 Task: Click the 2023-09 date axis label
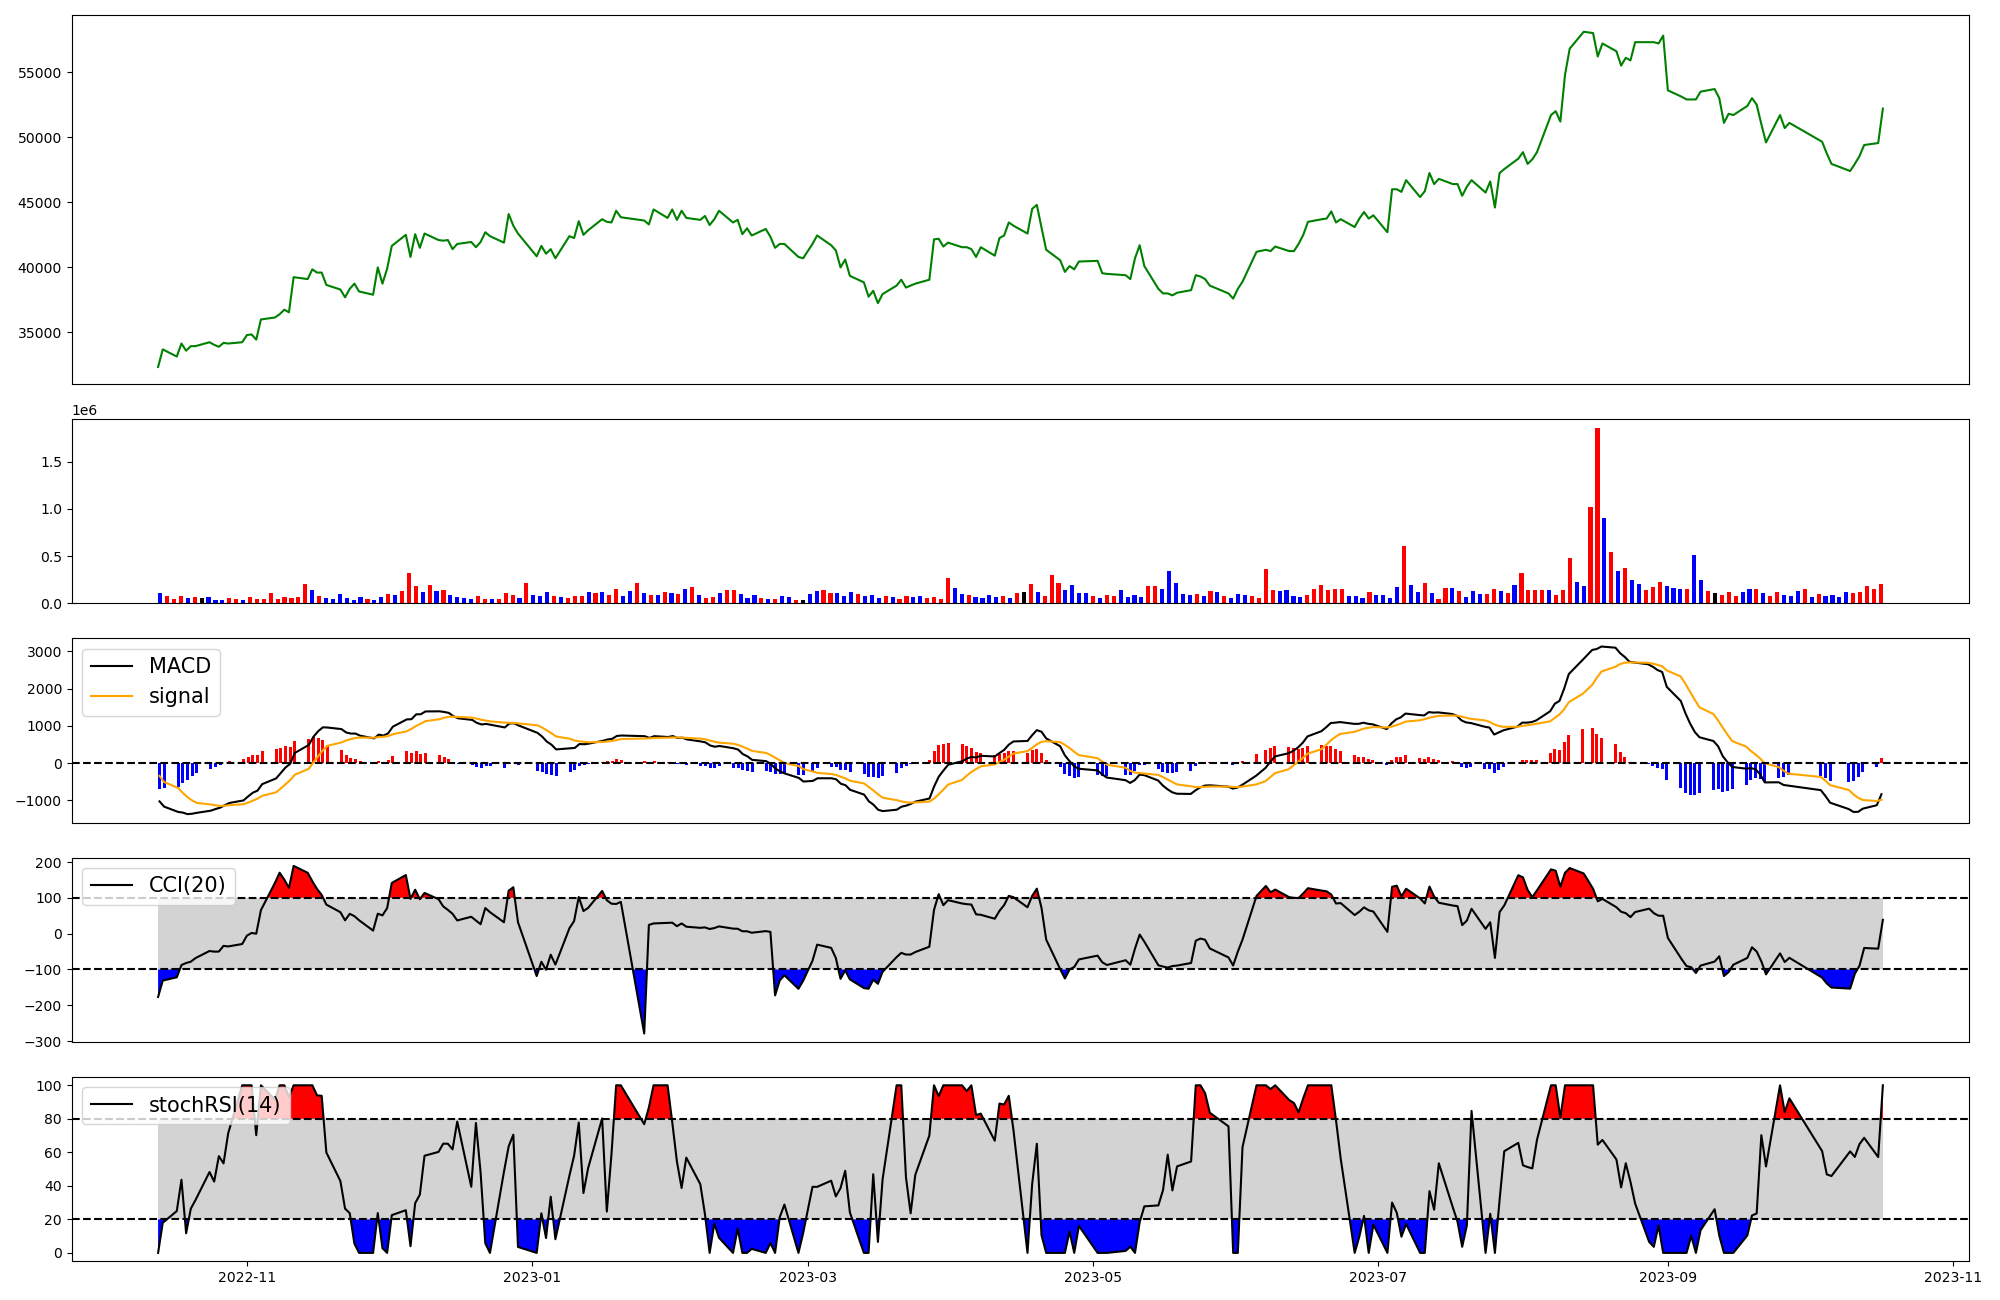[1668, 1277]
